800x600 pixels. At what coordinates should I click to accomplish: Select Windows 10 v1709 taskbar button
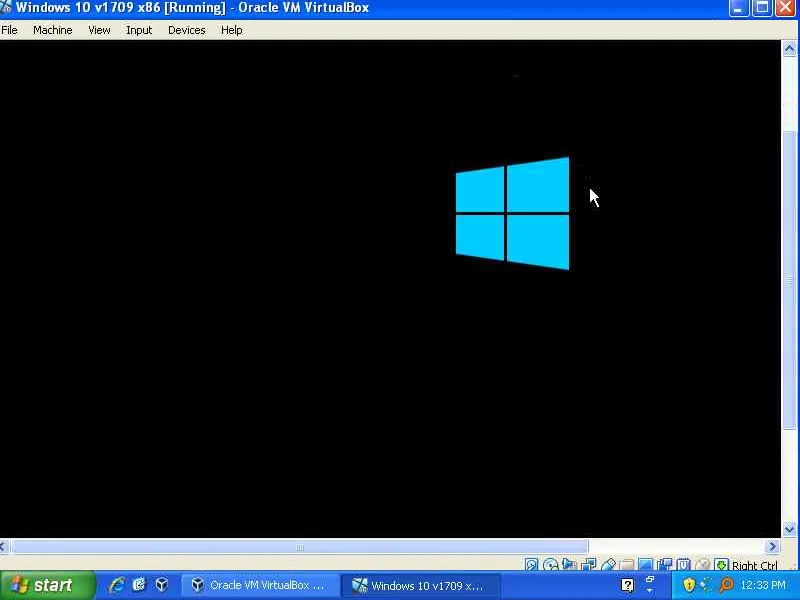click(421, 585)
